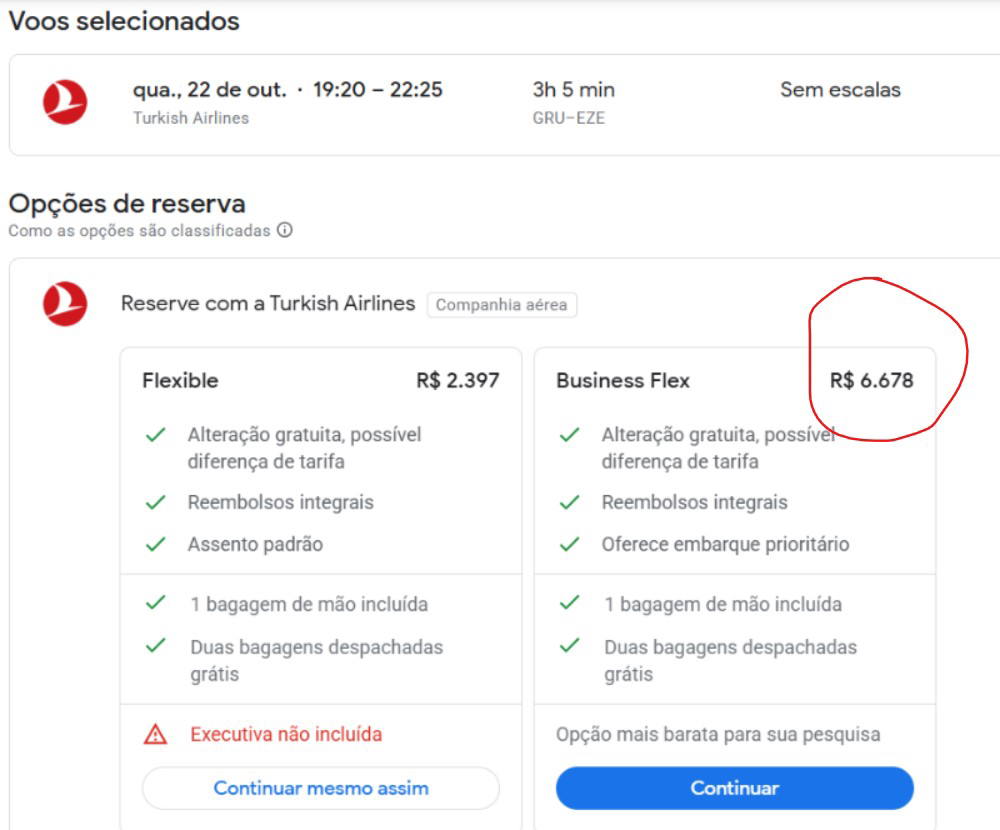Click checkmark beside Assento padrão
This screenshot has height=830, width=1000.
[x=155, y=545]
